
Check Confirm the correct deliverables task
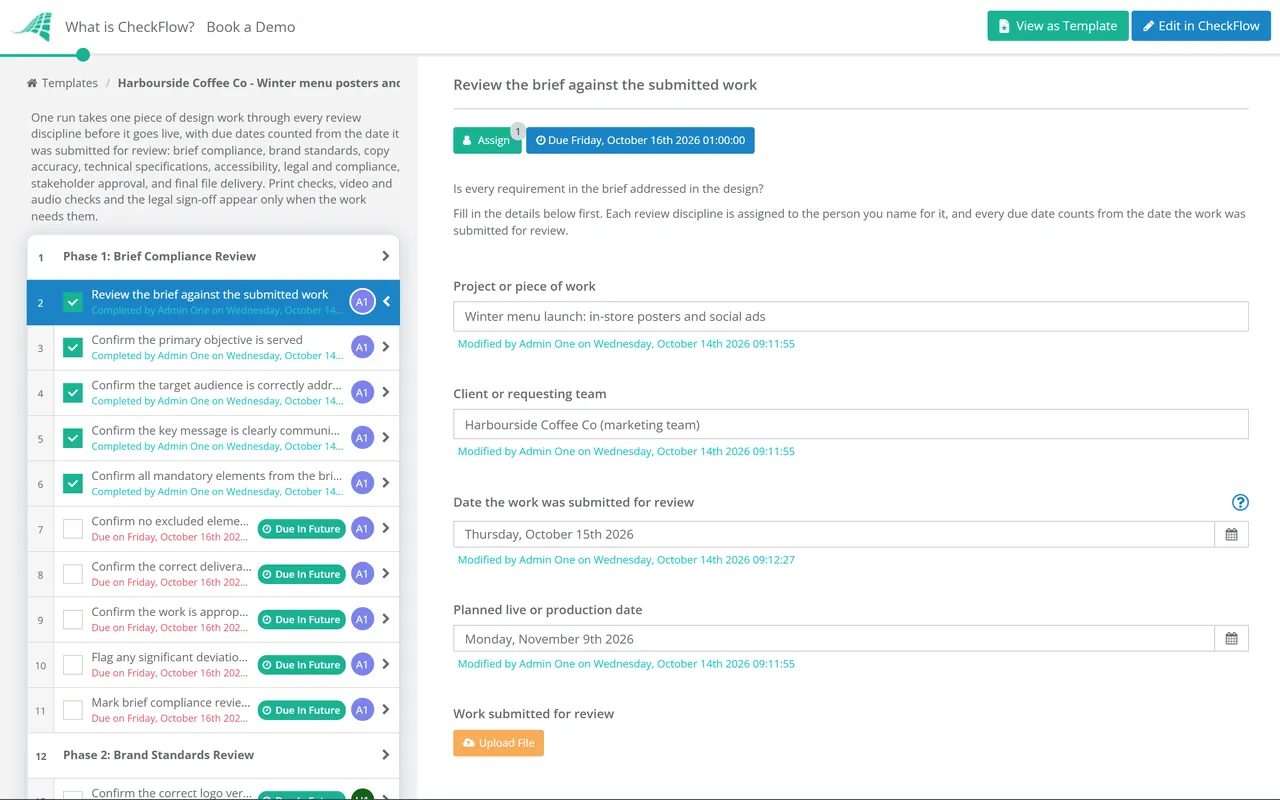click(x=73, y=574)
